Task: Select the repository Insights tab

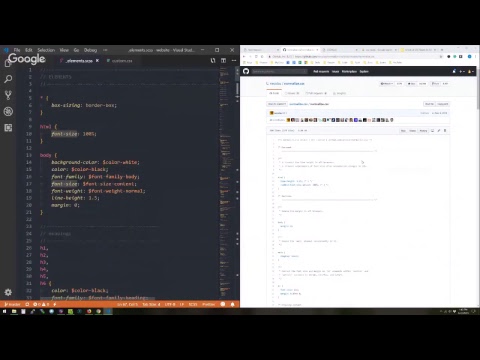Action: point(339,93)
